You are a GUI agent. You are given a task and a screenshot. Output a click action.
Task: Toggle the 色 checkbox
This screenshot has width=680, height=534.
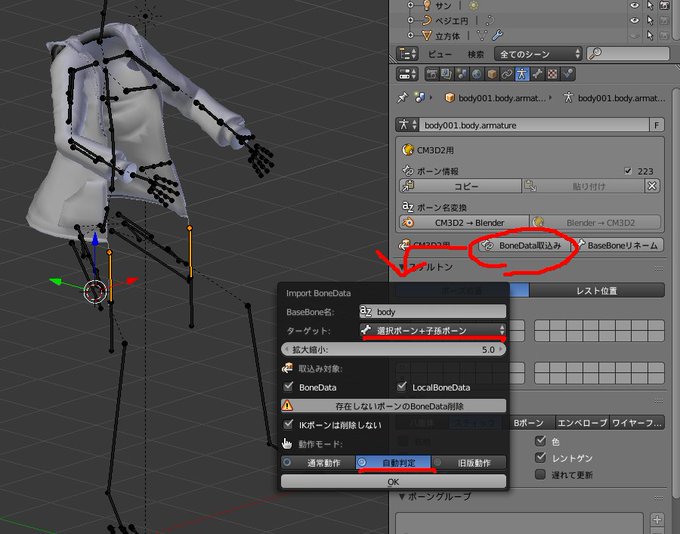(540, 441)
